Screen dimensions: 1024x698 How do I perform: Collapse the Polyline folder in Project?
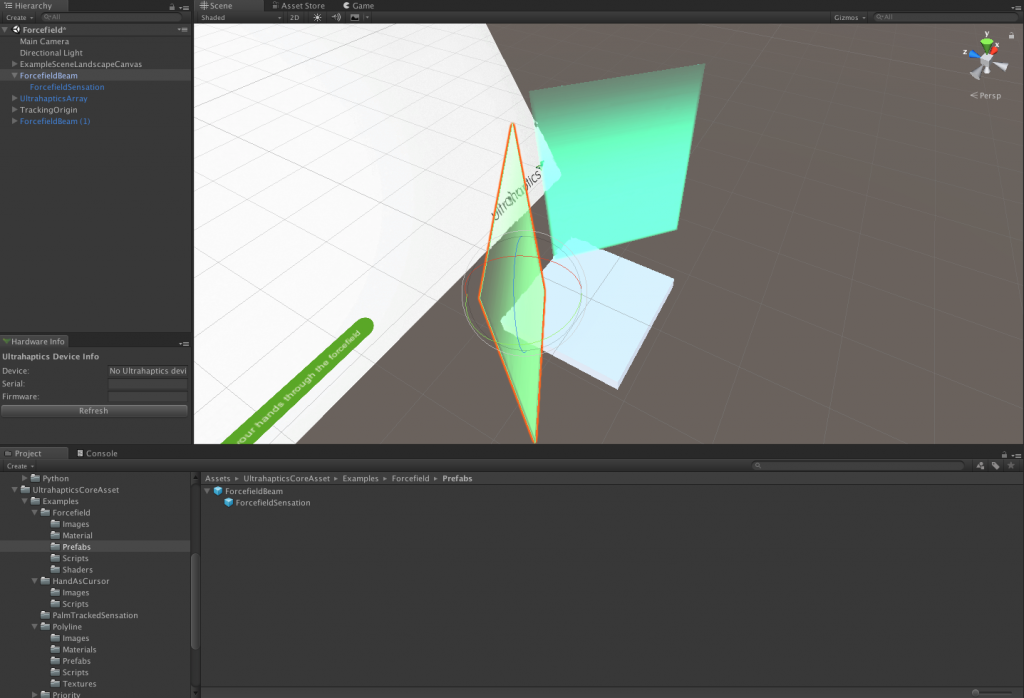[x=35, y=627]
